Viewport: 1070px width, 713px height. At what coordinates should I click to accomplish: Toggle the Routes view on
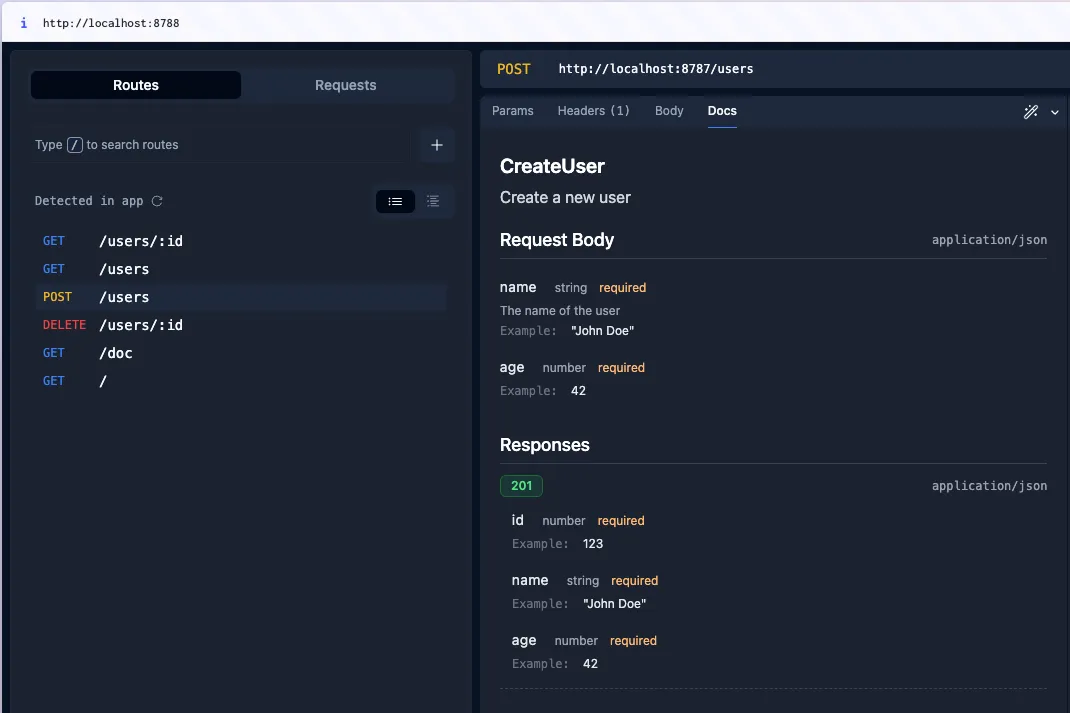pyautogui.click(x=135, y=85)
